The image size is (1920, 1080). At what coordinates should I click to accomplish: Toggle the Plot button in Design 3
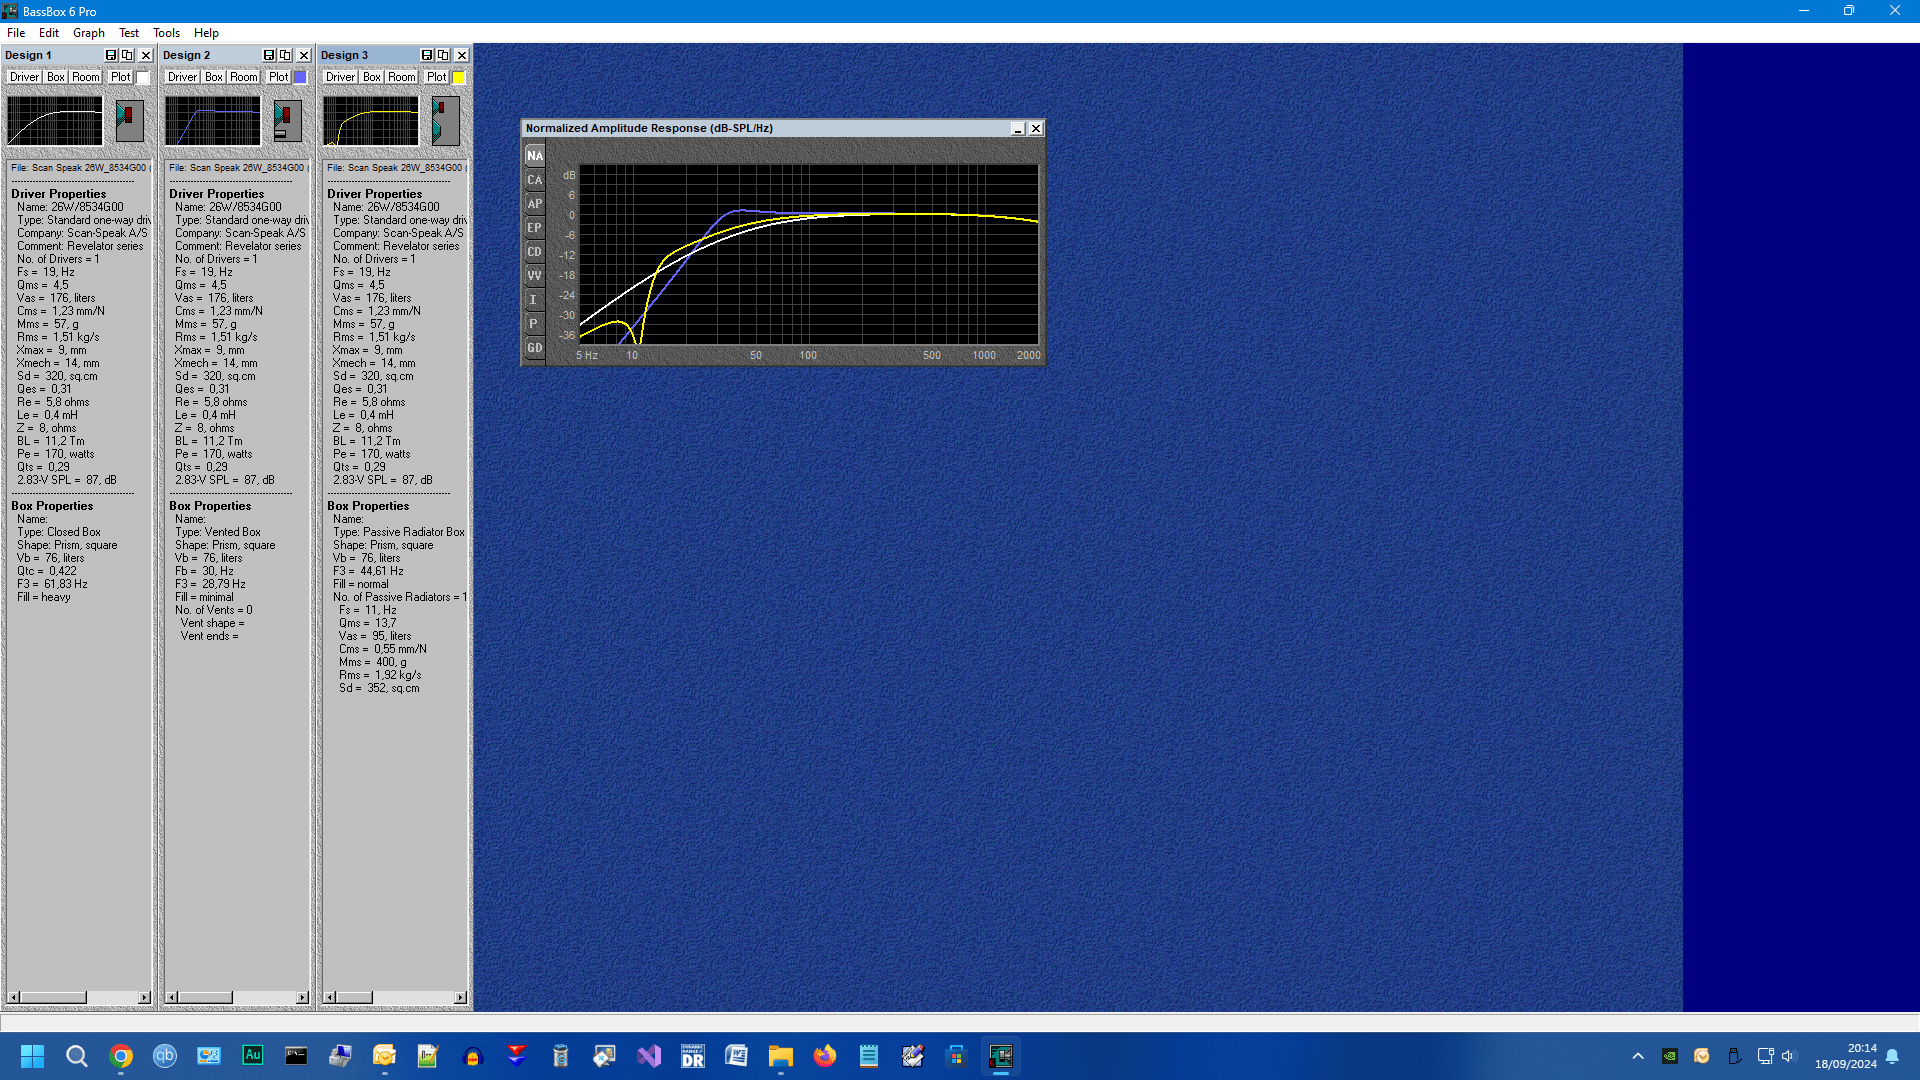436,77
